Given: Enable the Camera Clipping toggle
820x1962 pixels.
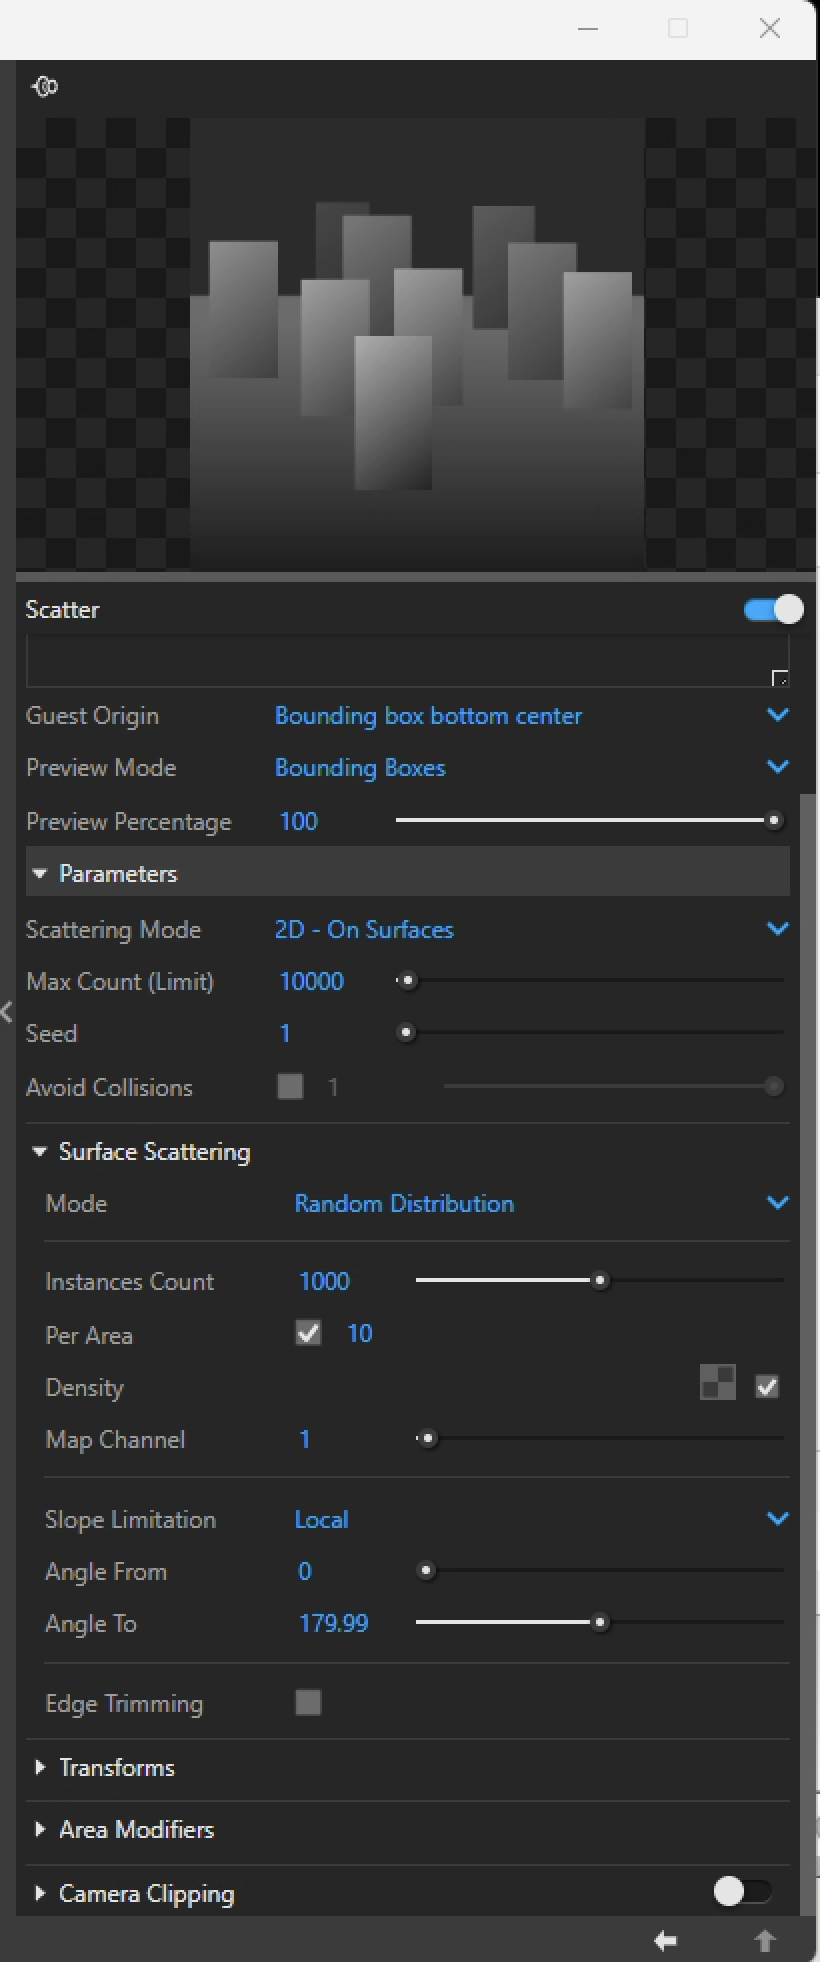Looking at the screenshot, I should 742,1891.
